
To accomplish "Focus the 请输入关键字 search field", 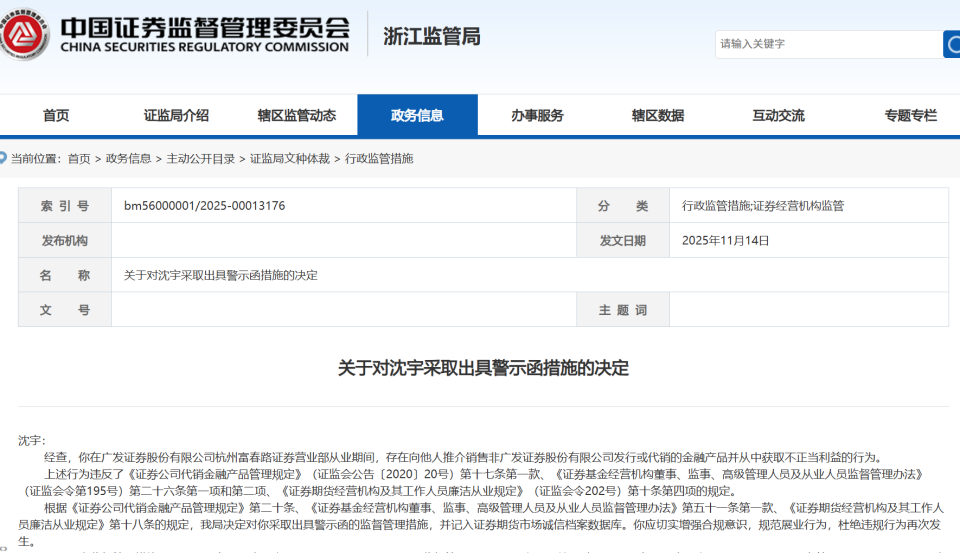I will 829,44.
